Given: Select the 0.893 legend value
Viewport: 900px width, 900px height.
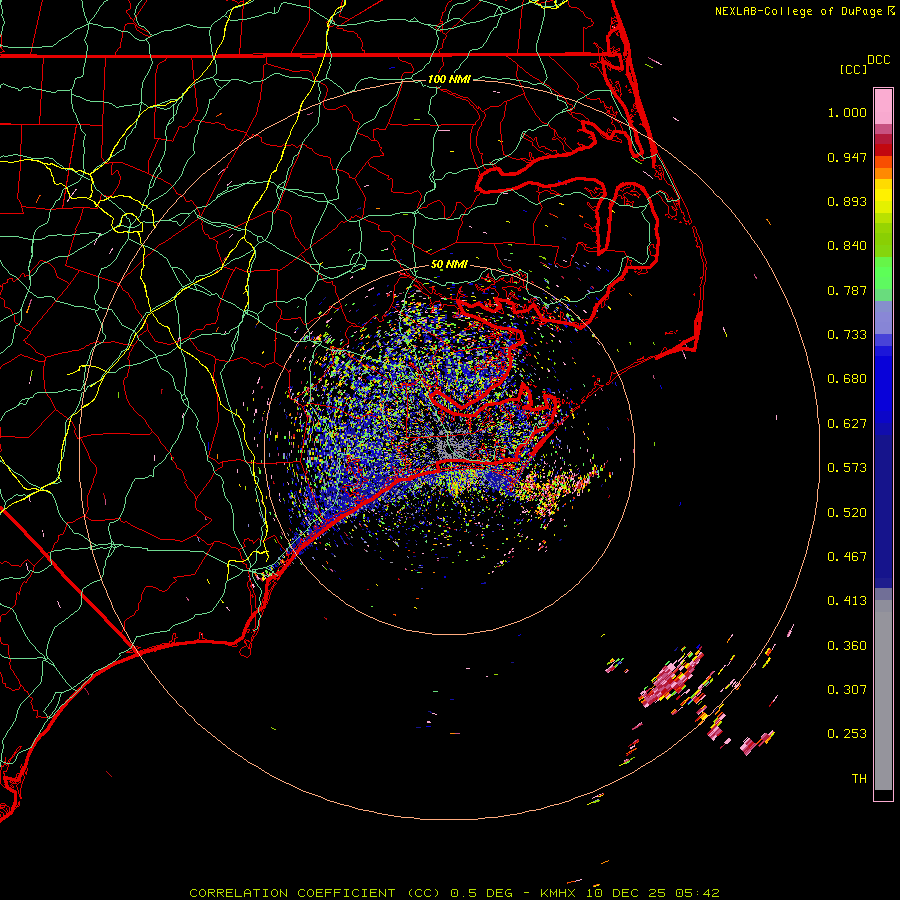Looking at the screenshot, I should click(x=847, y=201).
